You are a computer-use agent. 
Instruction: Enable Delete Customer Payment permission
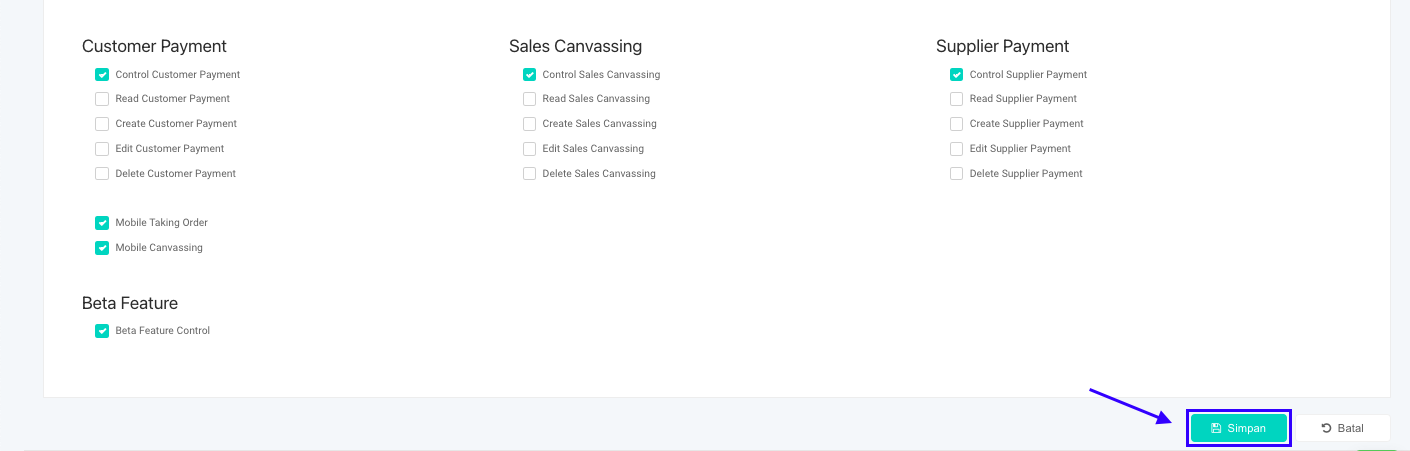pos(102,174)
